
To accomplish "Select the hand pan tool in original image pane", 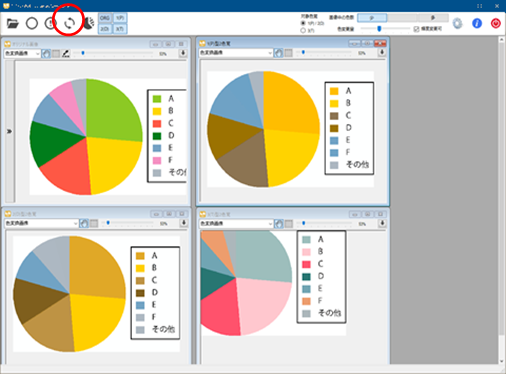I will 46,53.
